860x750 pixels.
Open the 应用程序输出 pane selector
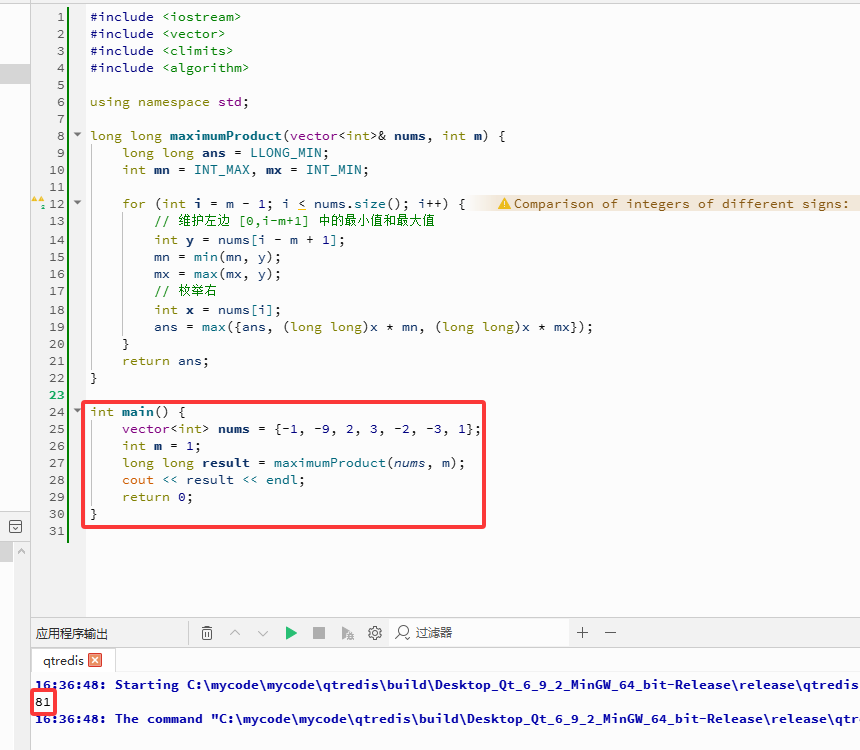pos(72,634)
